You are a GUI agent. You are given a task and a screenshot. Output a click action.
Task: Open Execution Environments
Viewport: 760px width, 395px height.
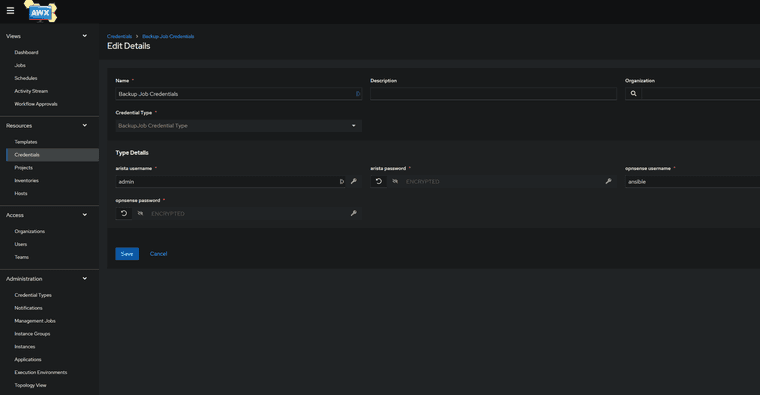pos(41,372)
